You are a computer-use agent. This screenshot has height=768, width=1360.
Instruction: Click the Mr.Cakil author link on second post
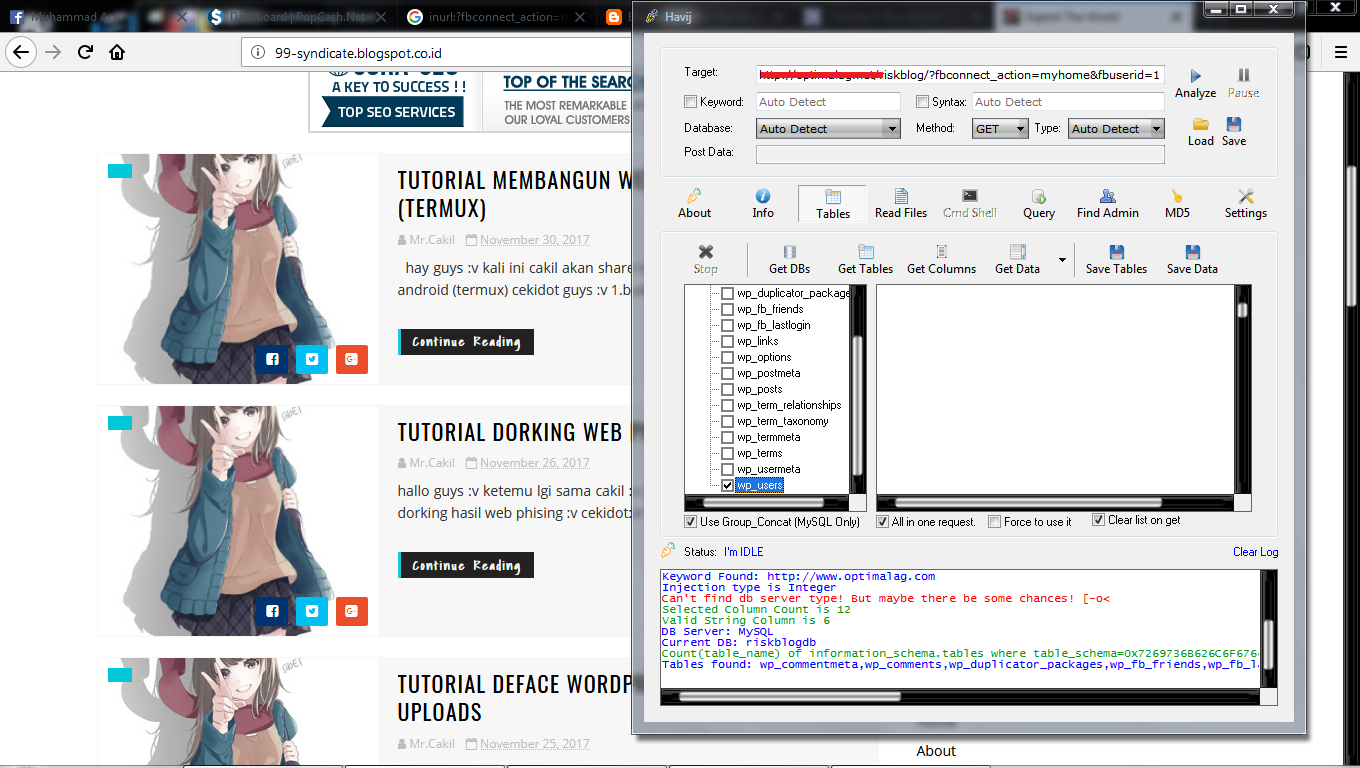pyautogui.click(x=432, y=463)
